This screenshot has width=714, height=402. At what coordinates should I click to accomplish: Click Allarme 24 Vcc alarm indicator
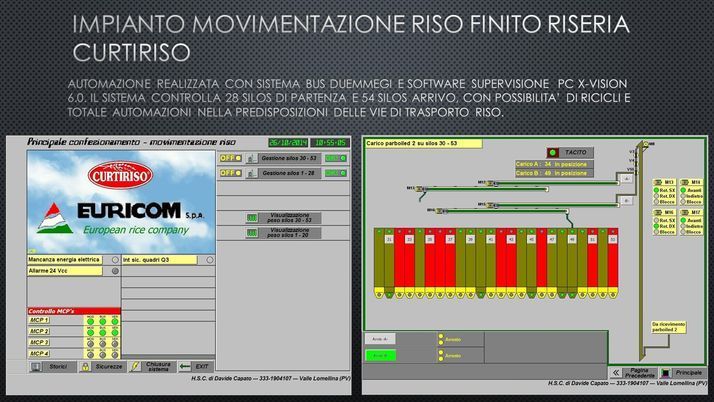click(115, 271)
